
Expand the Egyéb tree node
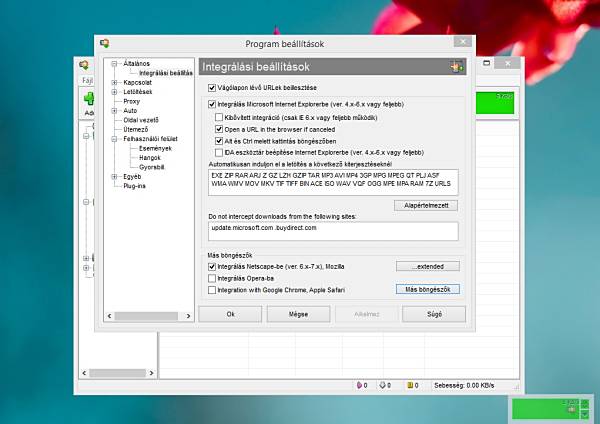114,176
